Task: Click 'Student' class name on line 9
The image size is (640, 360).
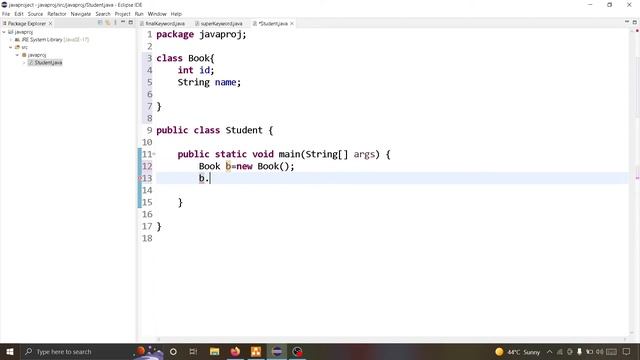Action: click(244, 130)
